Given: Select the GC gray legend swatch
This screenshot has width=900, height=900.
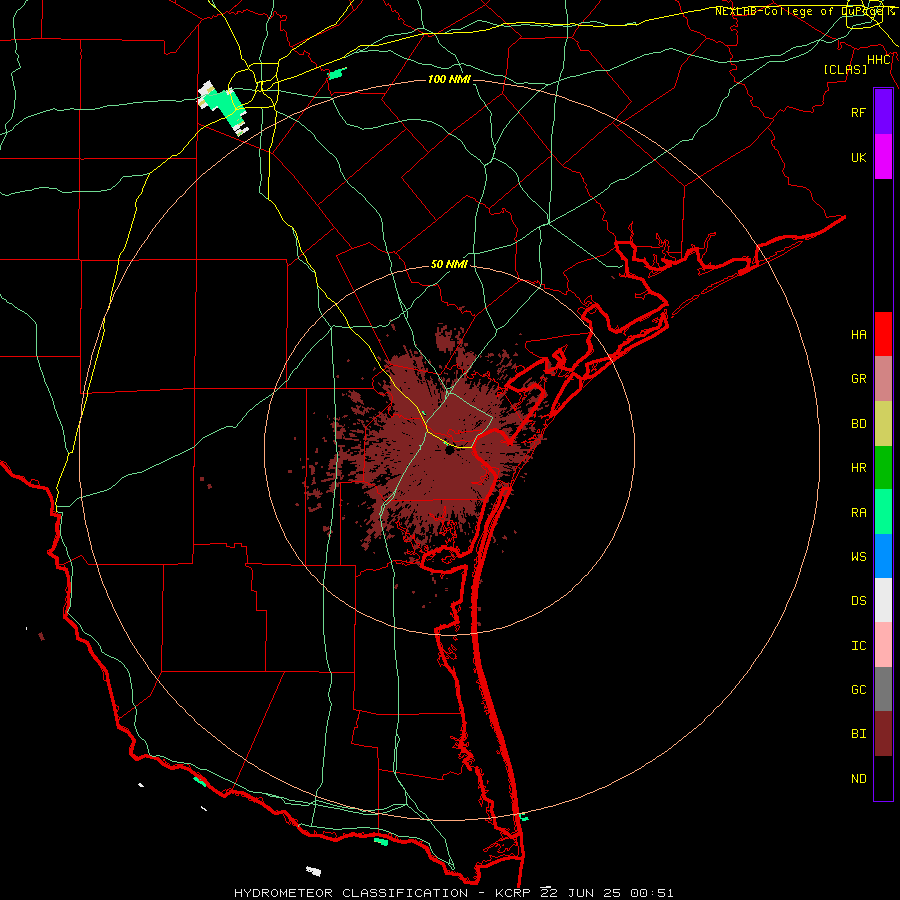Looking at the screenshot, I should (883, 689).
